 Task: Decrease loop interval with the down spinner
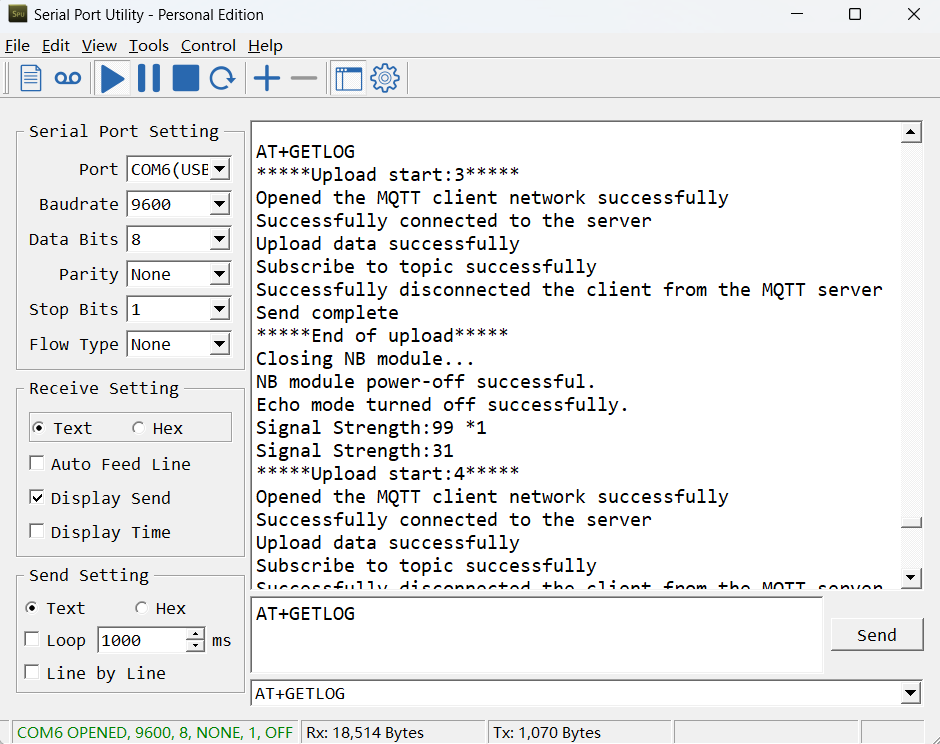click(x=195, y=646)
